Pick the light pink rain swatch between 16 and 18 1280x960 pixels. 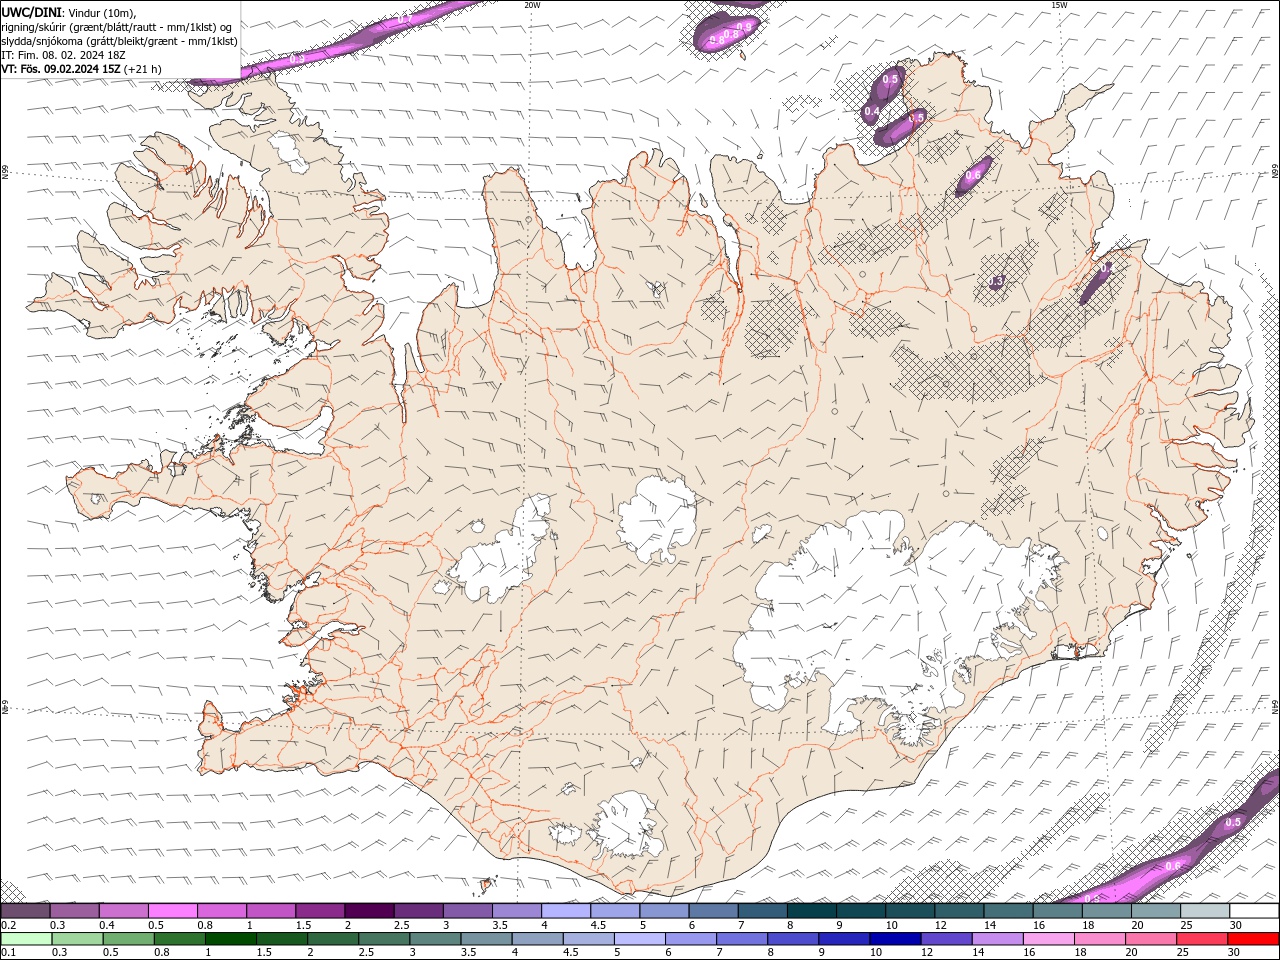tap(1049, 939)
